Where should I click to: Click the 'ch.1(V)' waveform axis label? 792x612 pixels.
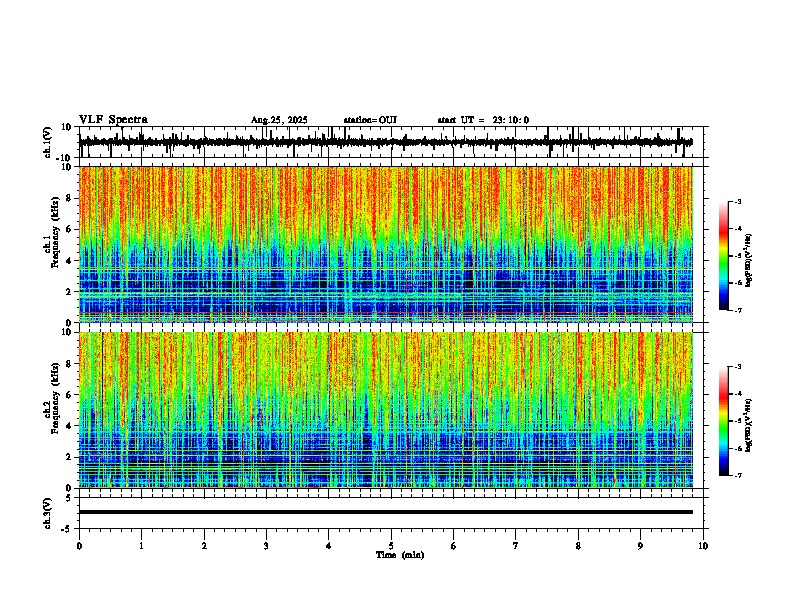48,142
